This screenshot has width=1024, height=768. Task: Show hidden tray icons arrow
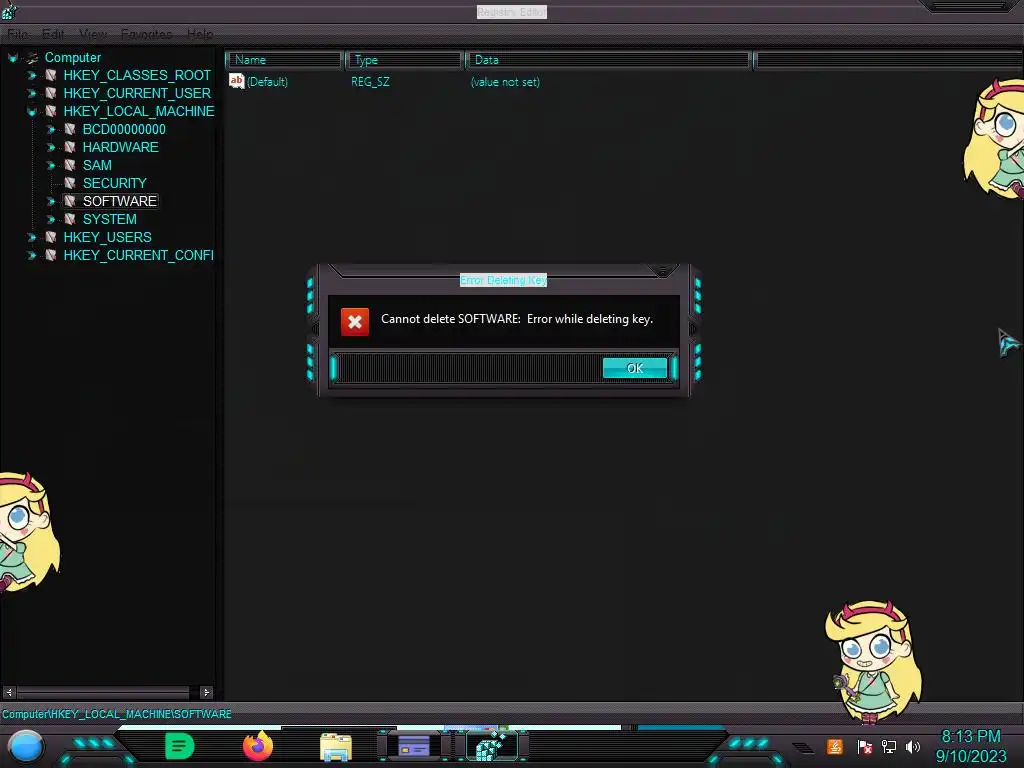tap(803, 747)
